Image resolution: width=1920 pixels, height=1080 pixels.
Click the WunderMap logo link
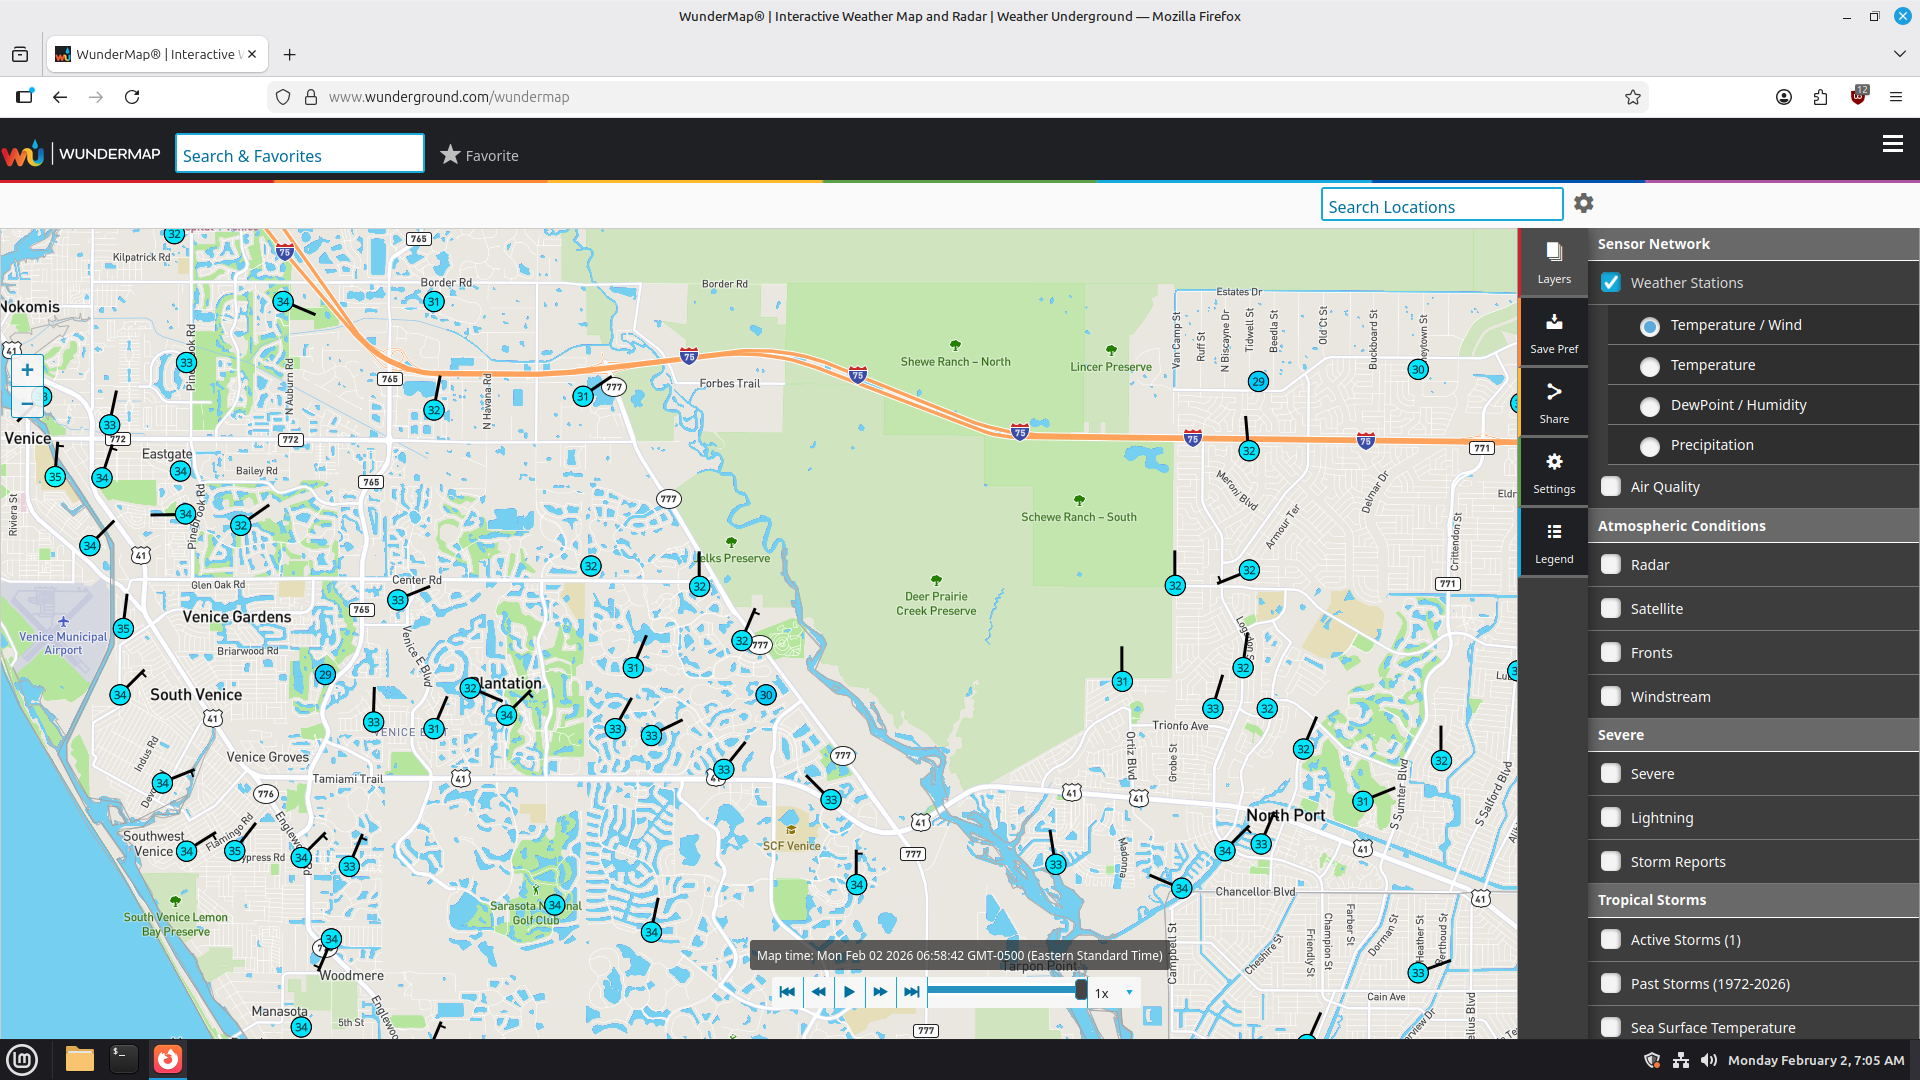pyautogui.click(x=81, y=154)
